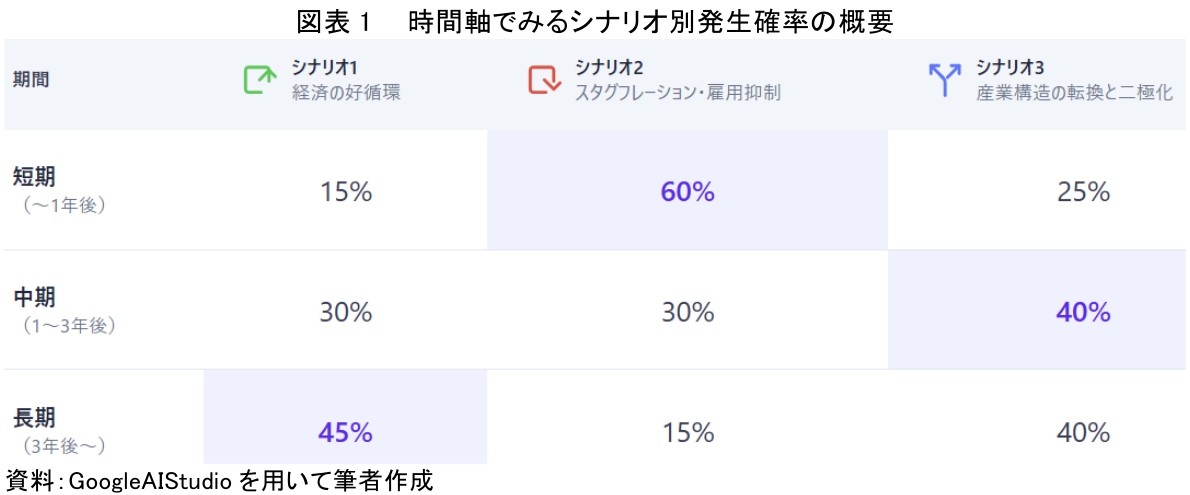
Task: Select the シナリオ1 column header text
Action: click(x=326, y=68)
